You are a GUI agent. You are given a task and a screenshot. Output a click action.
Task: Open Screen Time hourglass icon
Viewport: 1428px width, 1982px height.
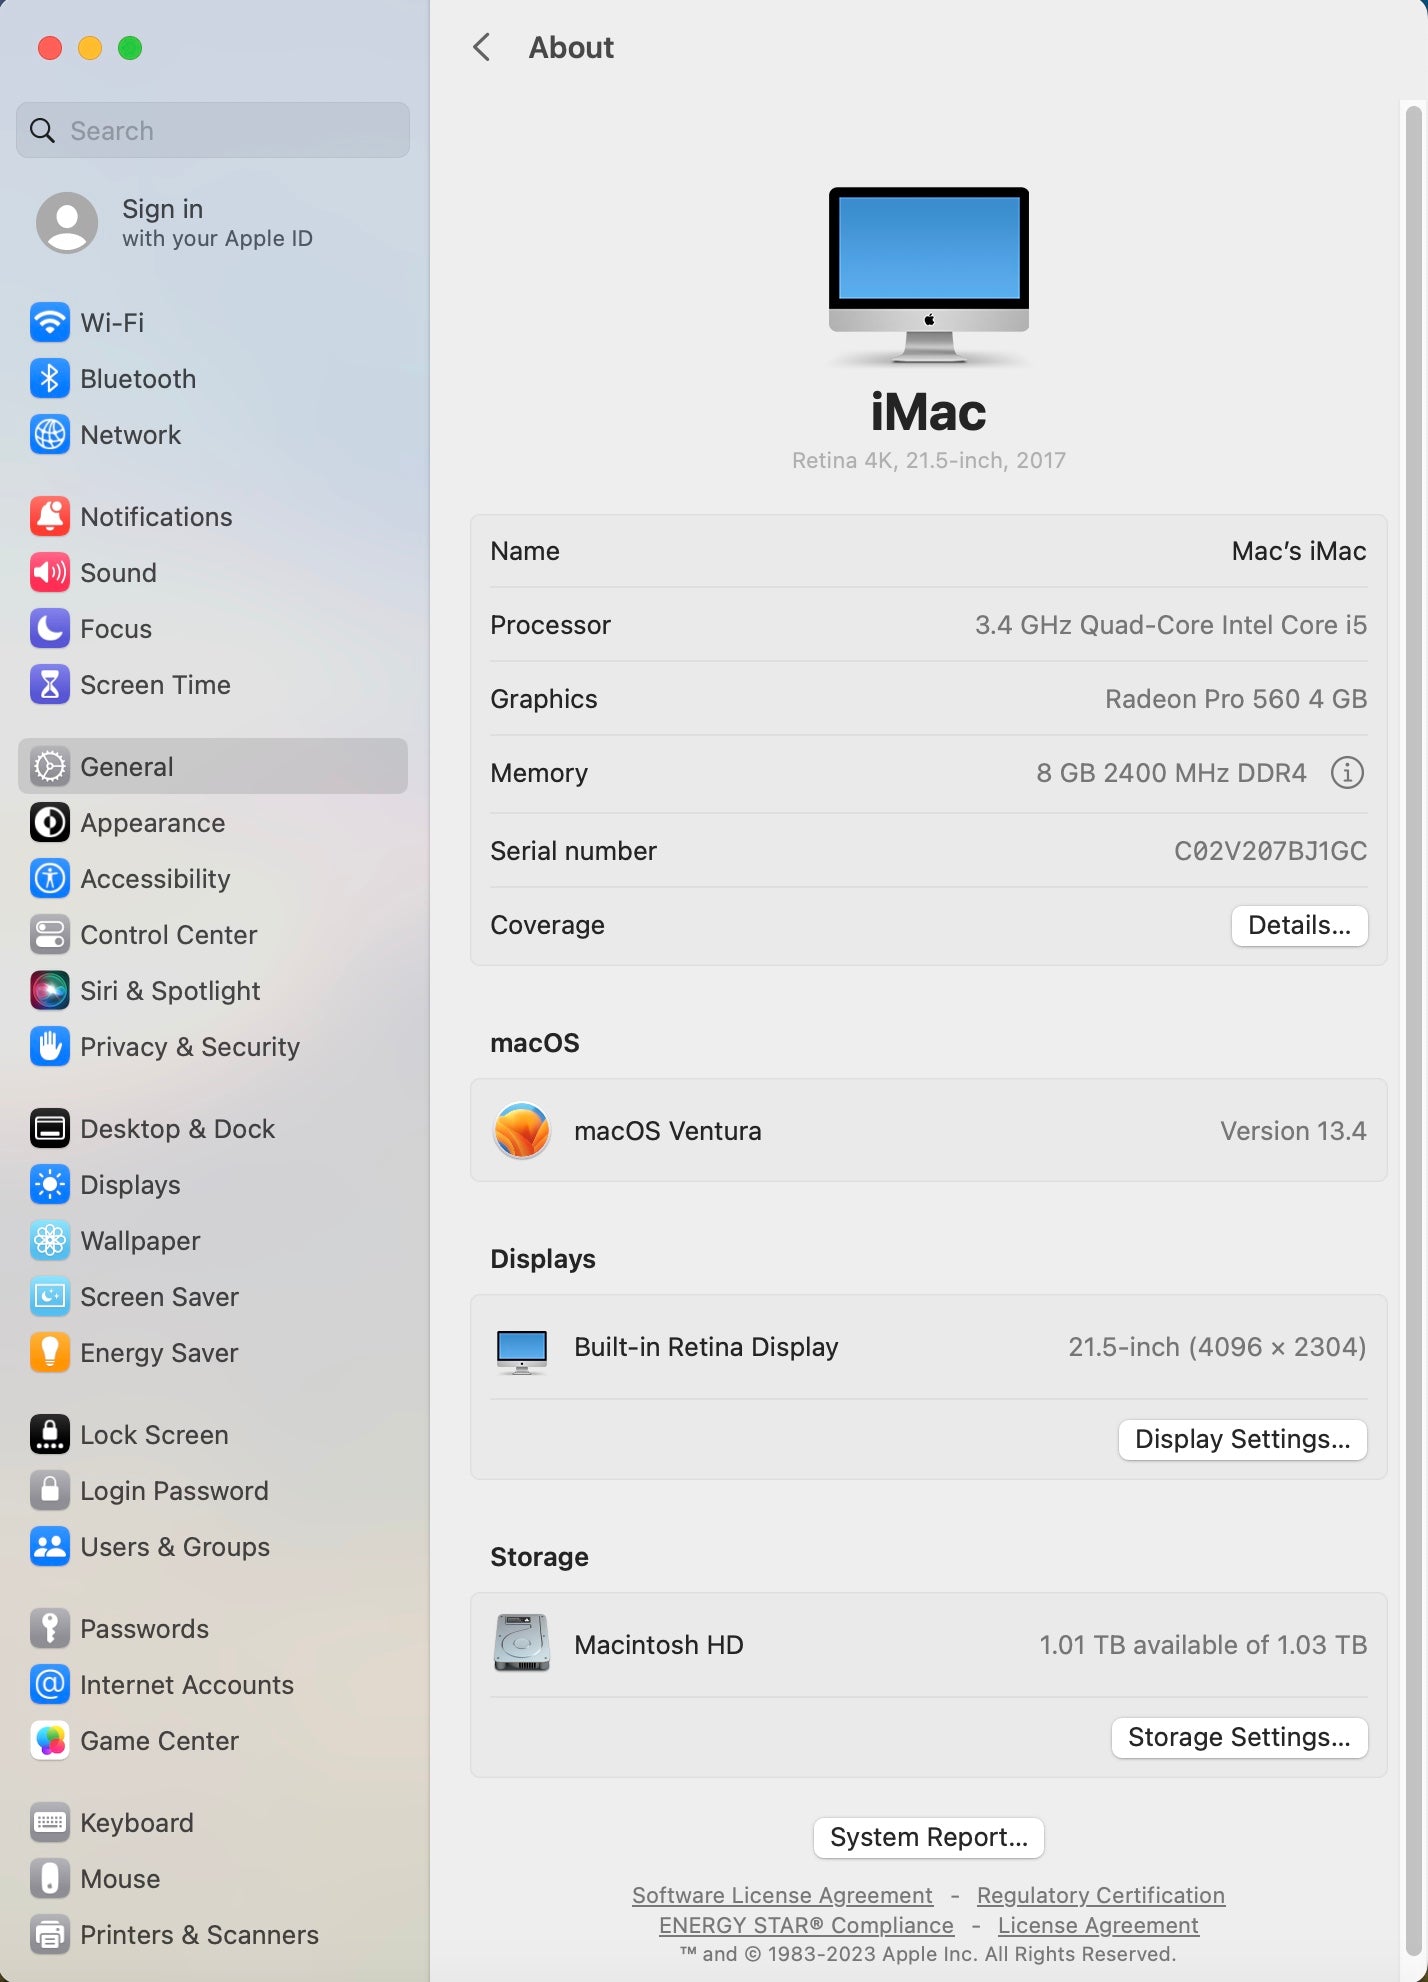tap(50, 684)
